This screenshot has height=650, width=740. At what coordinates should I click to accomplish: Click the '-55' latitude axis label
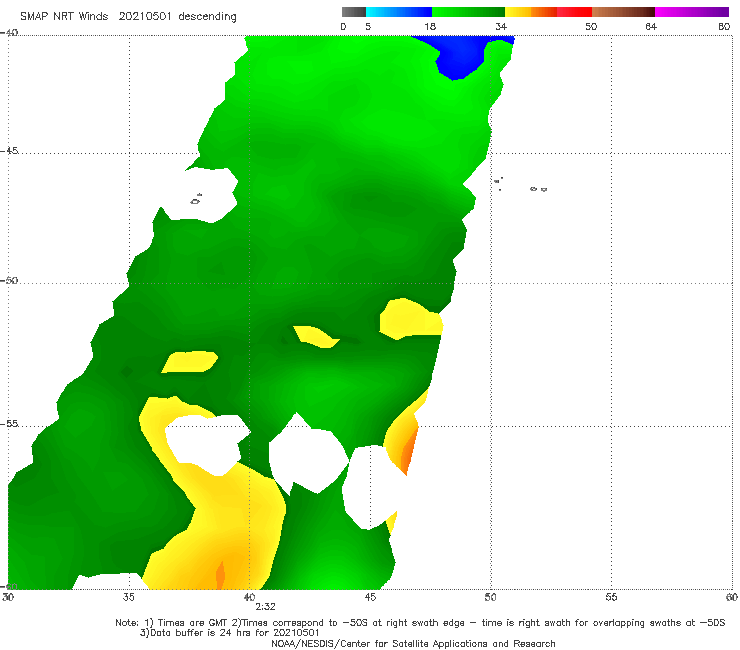click(9, 424)
